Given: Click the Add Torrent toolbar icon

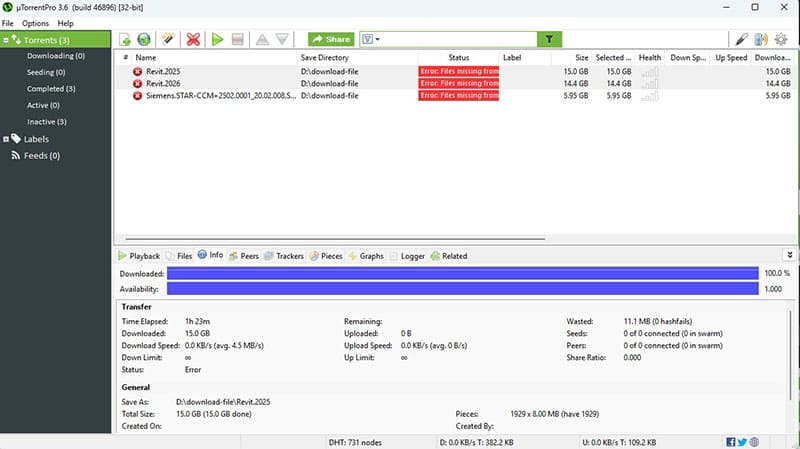Looking at the screenshot, I should (125, 39).
